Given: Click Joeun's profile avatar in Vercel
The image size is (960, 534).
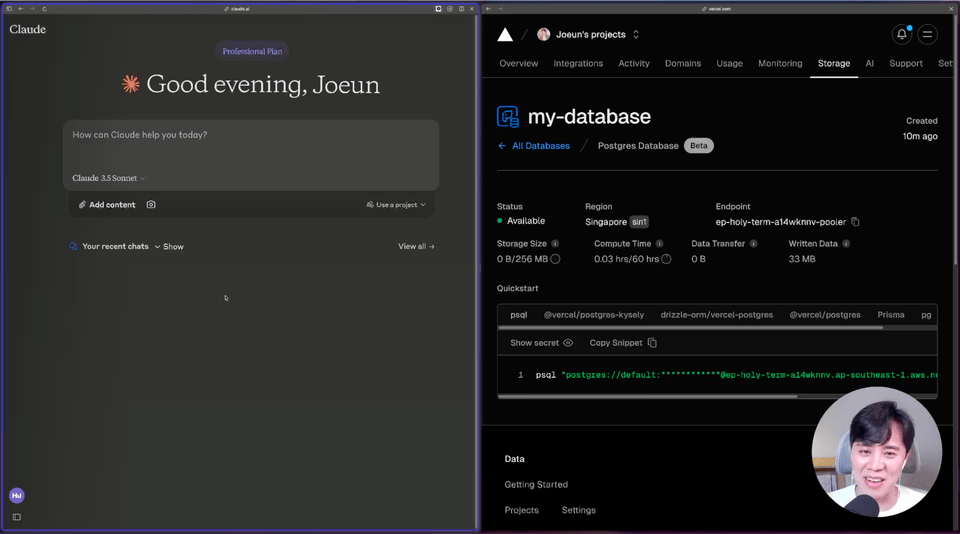Looking at the screenshot, I should [x=544, y=34].
